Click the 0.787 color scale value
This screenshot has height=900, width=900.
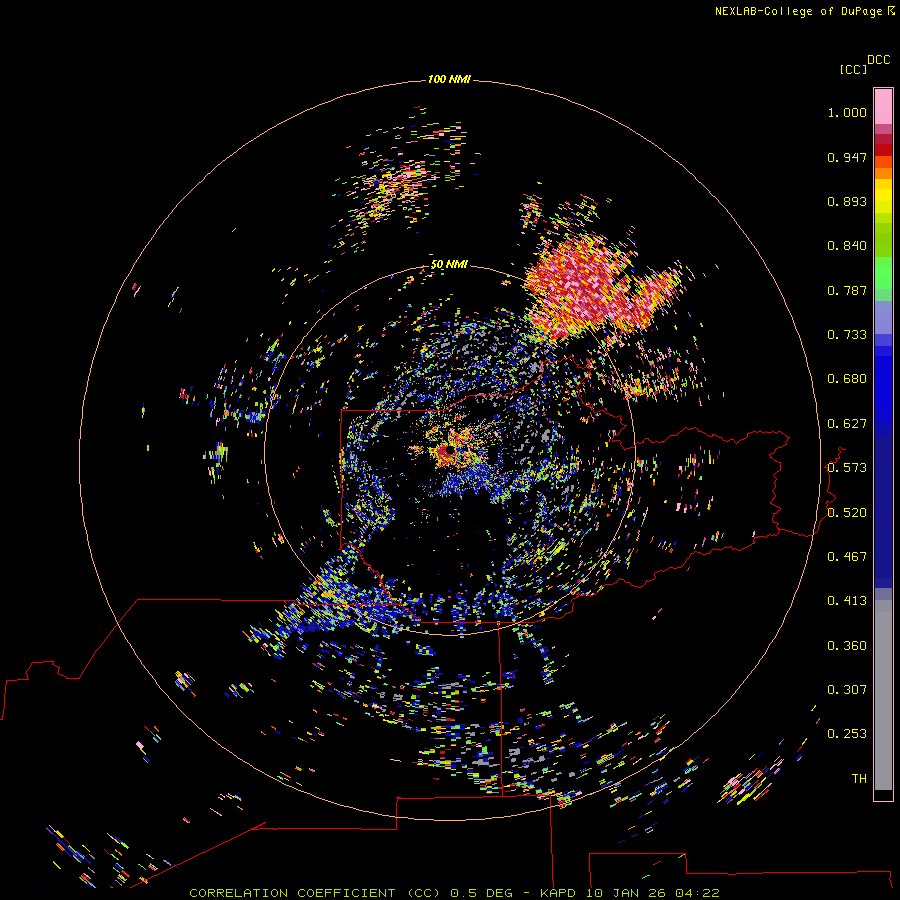[x=847, y=290]
